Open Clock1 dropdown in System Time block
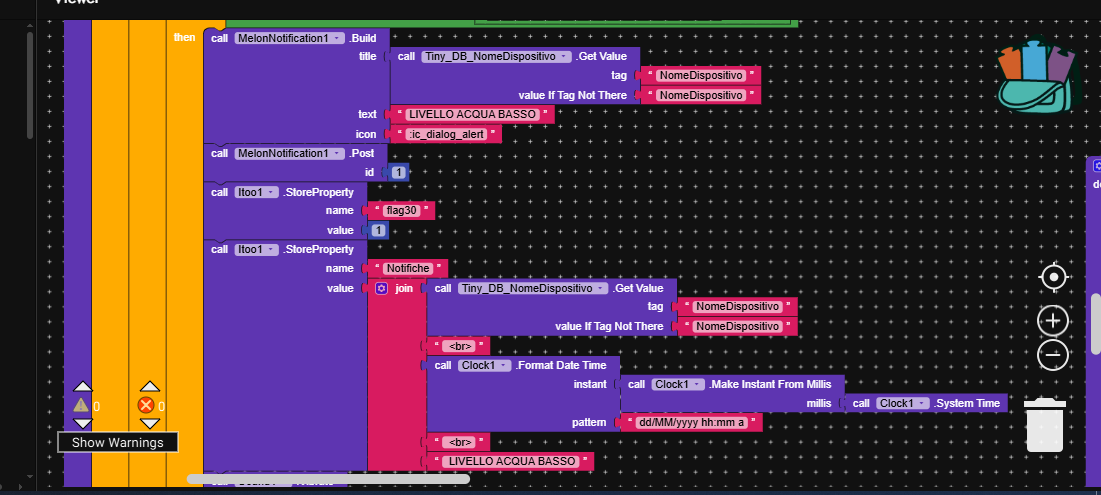The width and height of the screenshot is (1101, 495). click(x=923, y=403)
